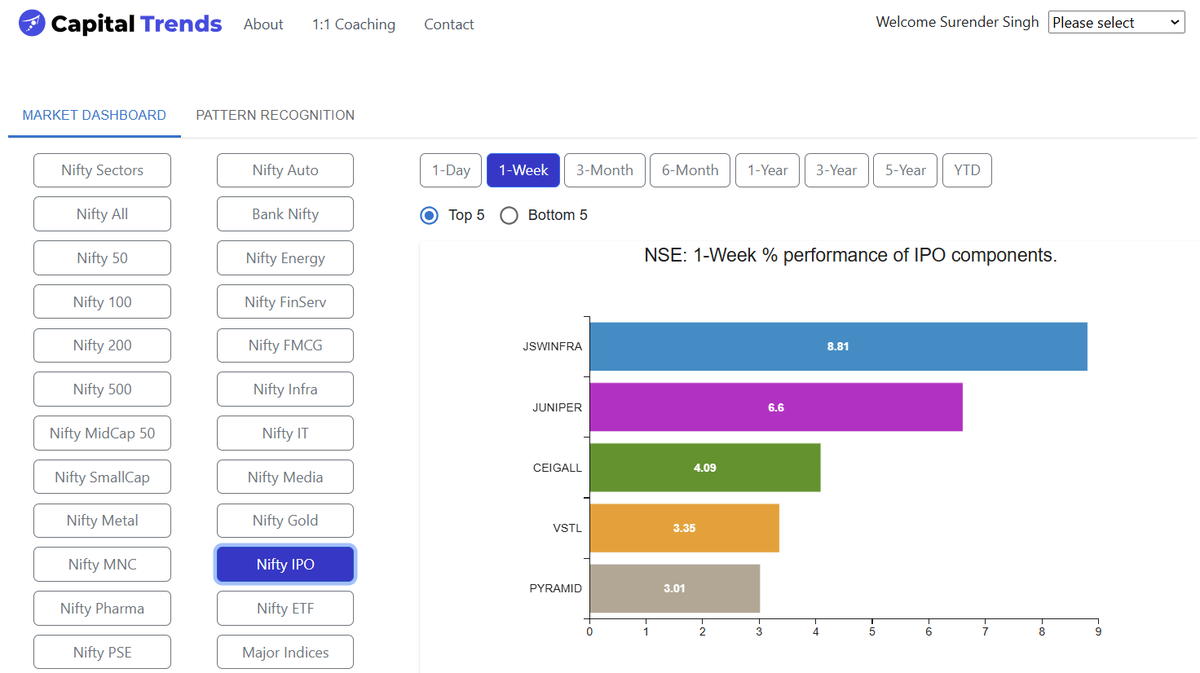Select the Nifty IT button
This screenshot has height=673, width=1200.
click(x=285, y=433)
